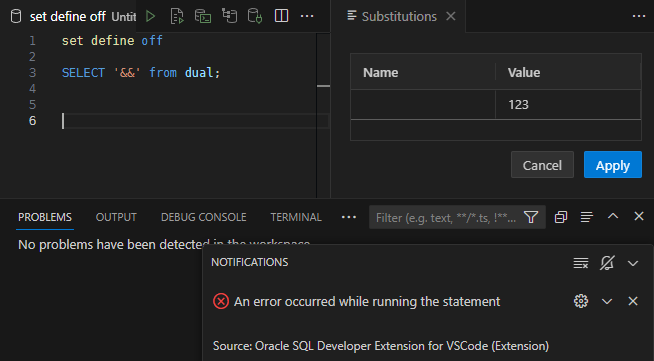Click the Explain Plan tree icon
This screenshot has height=361, width=654.
pyautogui.click(x=229, y=16)
